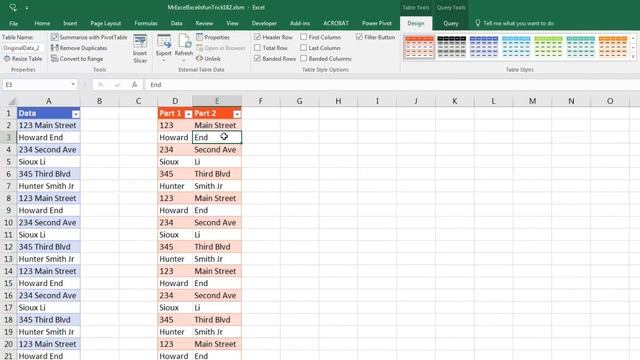This screenshot has height=360, width=640.
Task: Click Summarize with PivotTable icon
Action: point(55,37)
